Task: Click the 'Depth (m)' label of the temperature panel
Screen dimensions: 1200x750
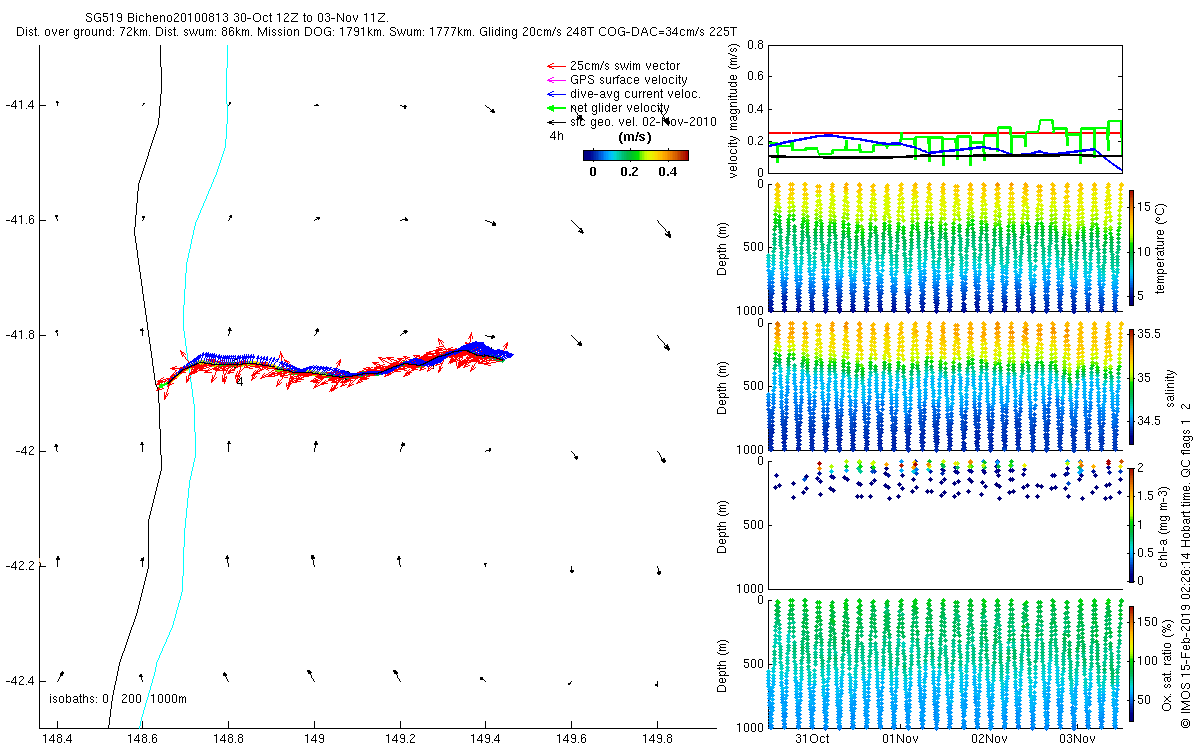Action: tap(723, 247)
